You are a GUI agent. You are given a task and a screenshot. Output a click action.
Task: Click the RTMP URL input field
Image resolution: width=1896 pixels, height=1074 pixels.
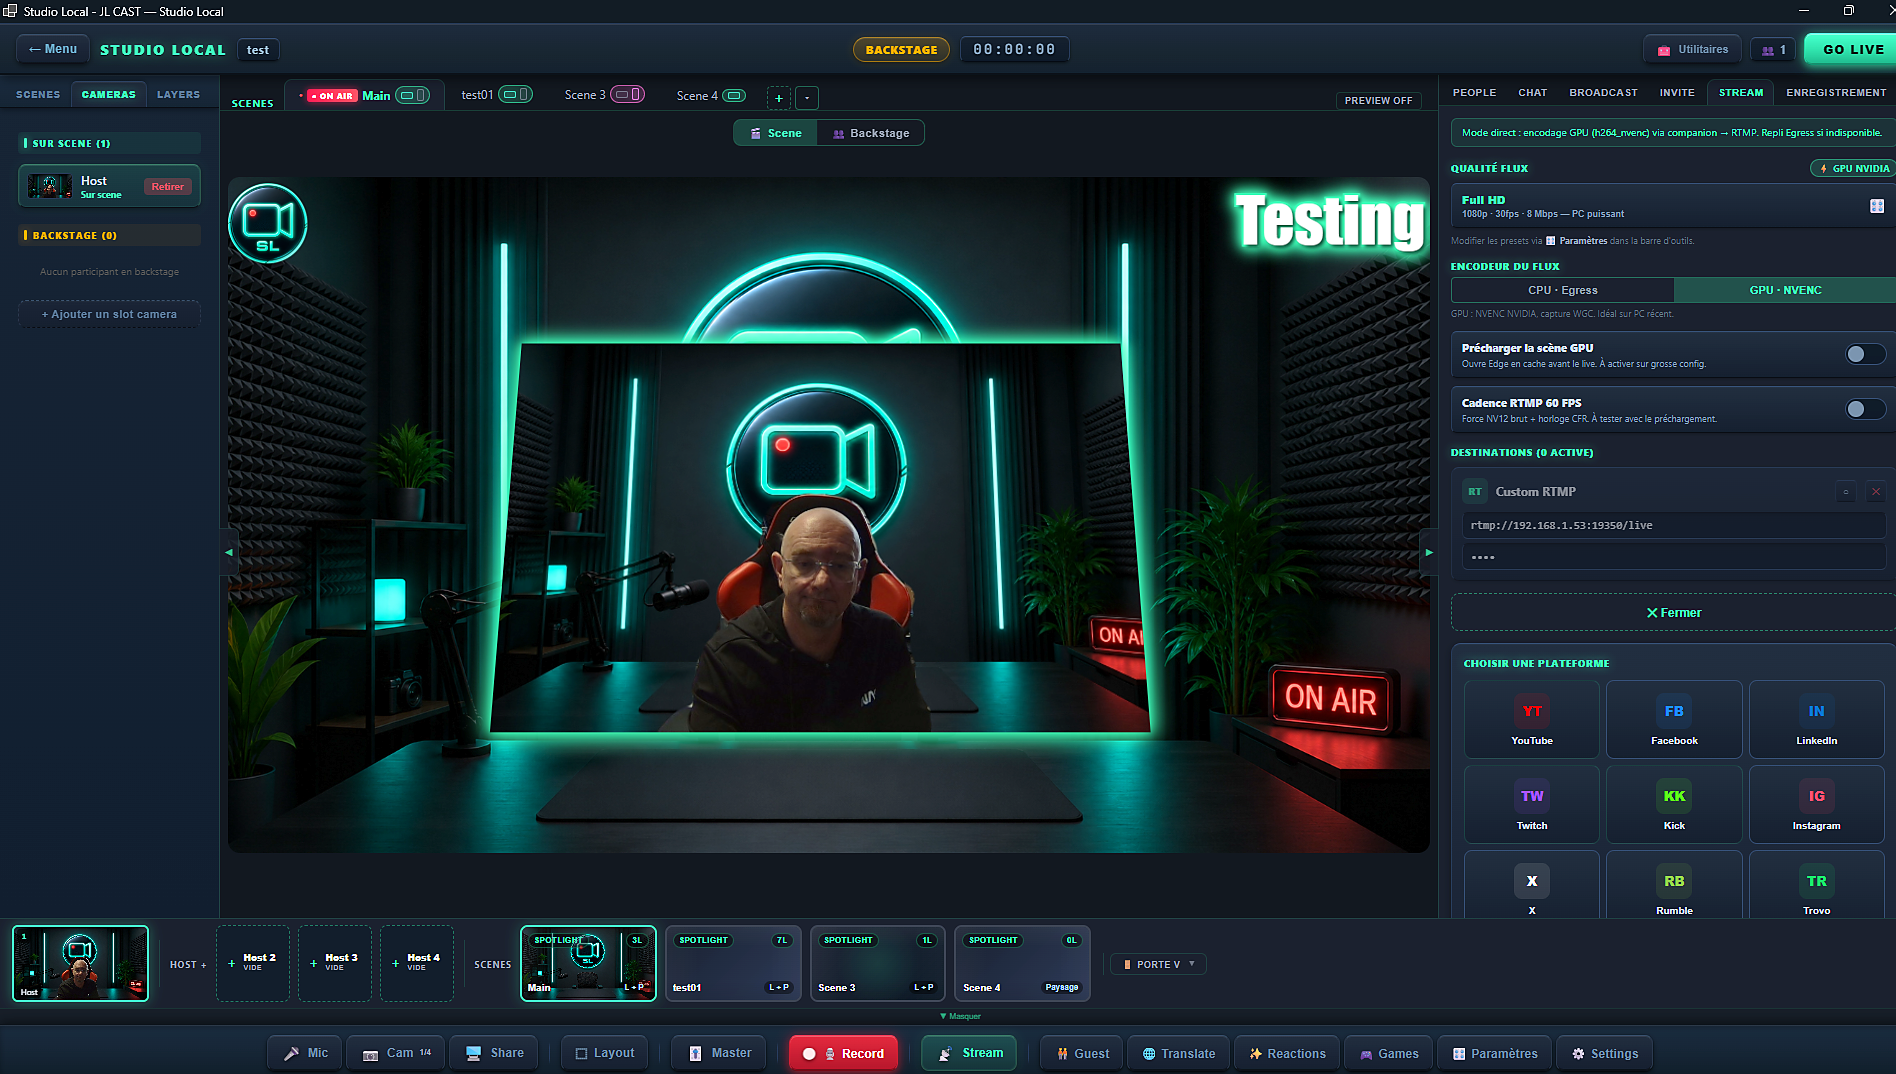[1673, 525]
